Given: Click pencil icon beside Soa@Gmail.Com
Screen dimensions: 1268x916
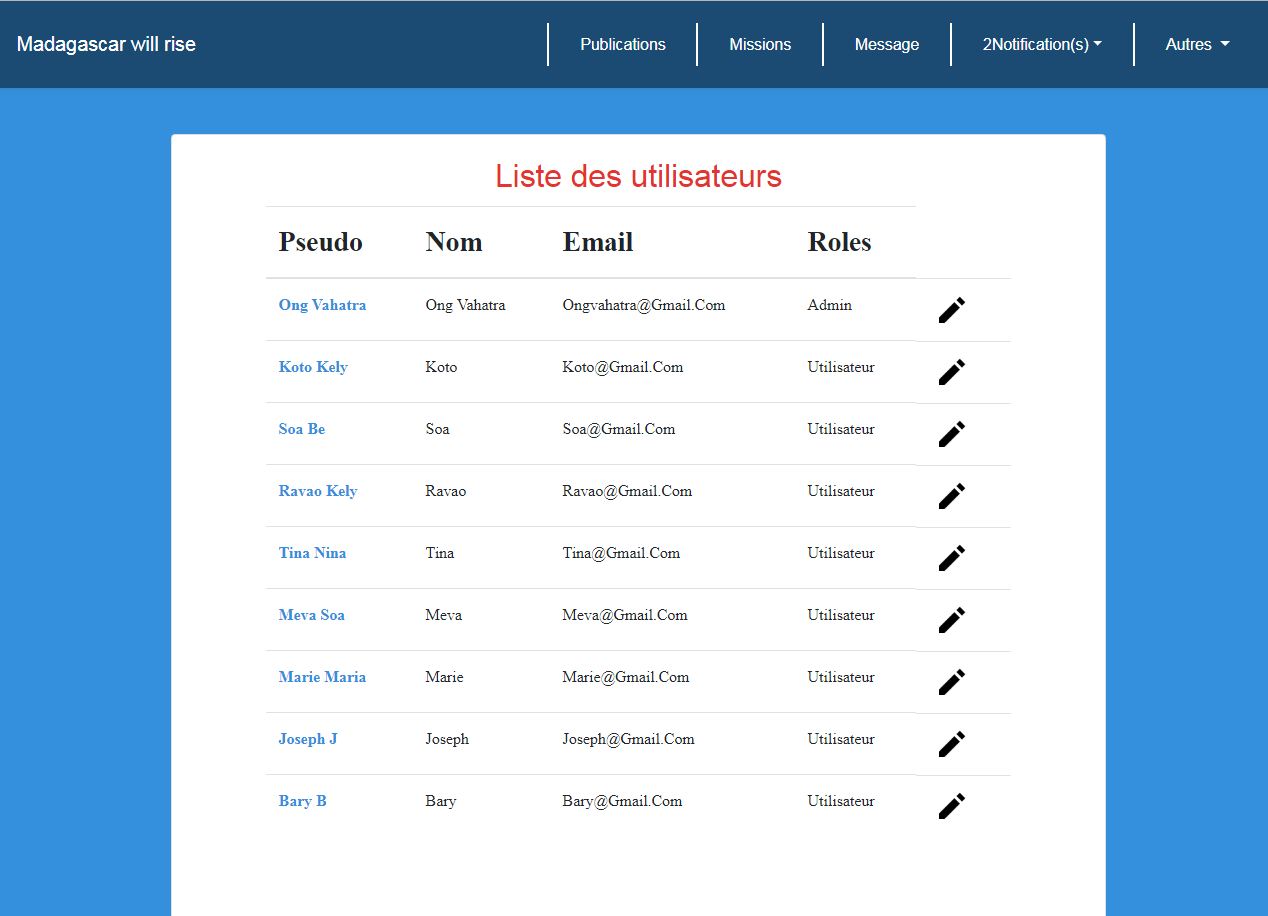Looking at the screenshot, I should click(x=951, y=434).
